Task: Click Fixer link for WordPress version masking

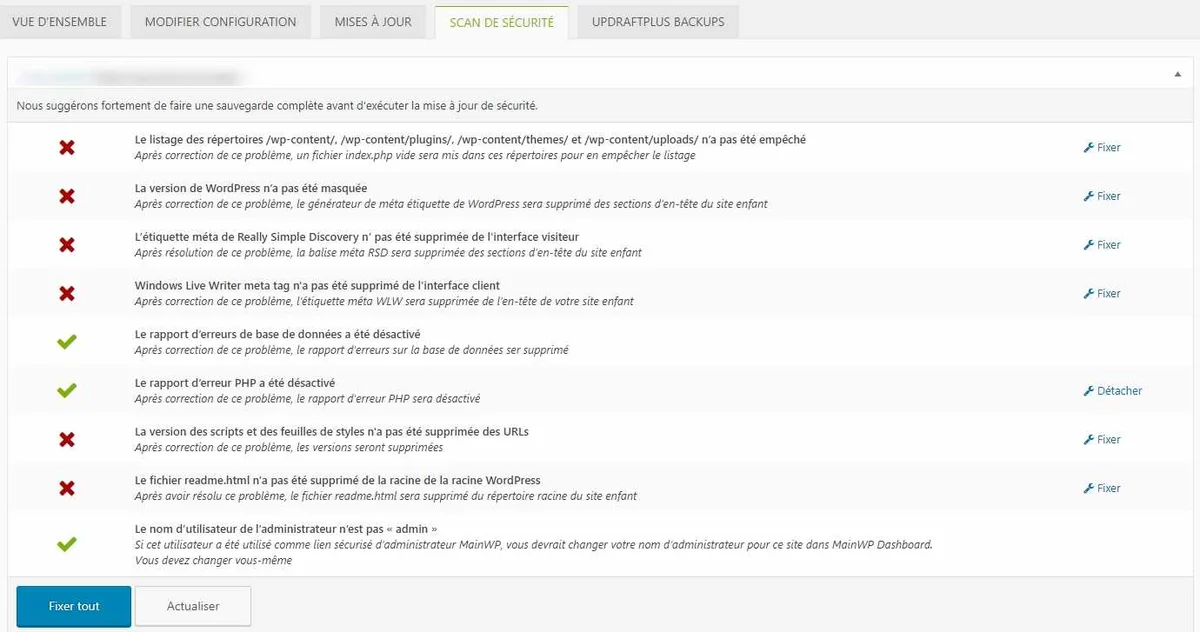Action: 1102,196
